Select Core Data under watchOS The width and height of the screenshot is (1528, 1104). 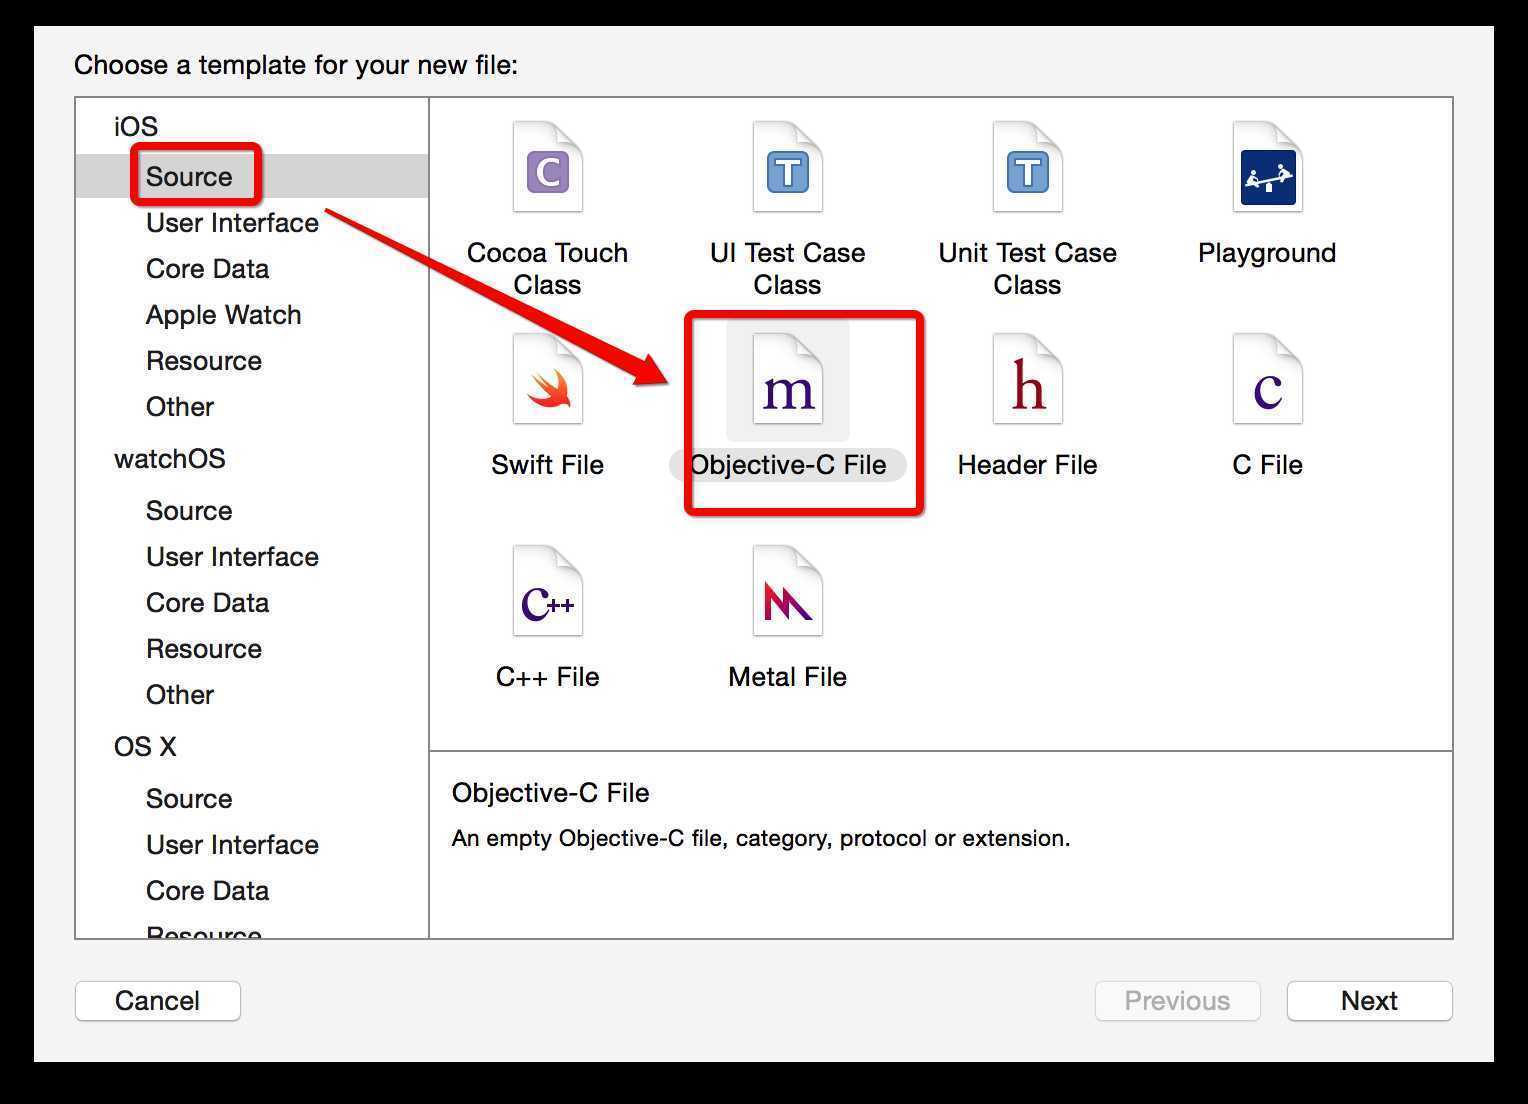point(207,603)
